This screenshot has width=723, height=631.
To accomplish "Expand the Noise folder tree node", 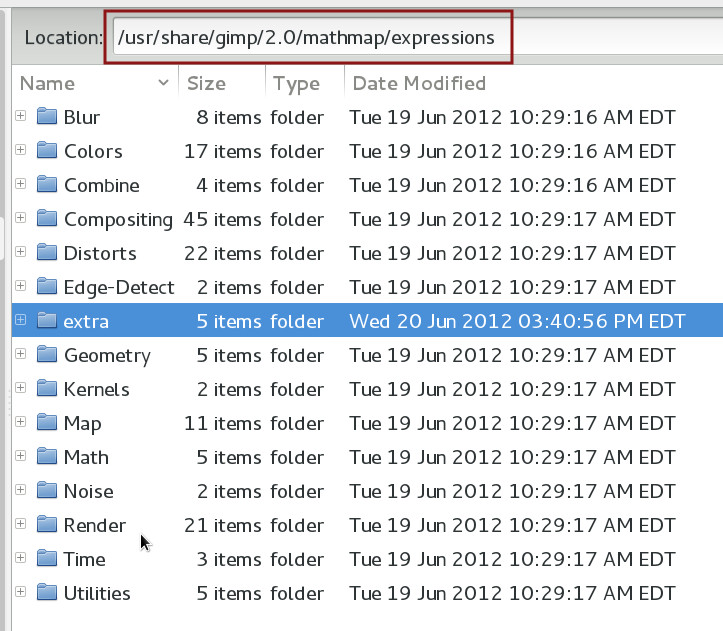I will pos(20,490).
